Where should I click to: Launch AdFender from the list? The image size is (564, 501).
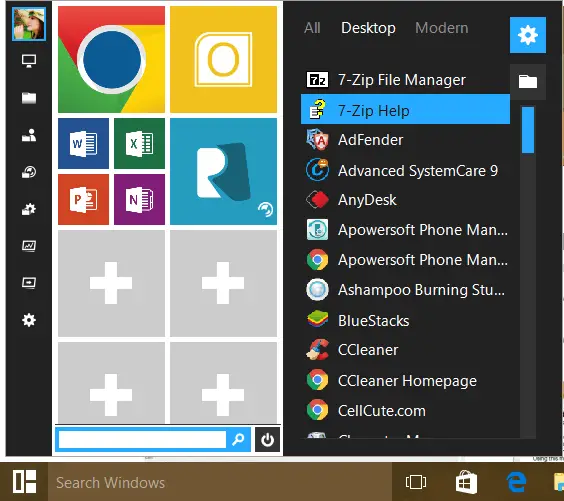405,140
